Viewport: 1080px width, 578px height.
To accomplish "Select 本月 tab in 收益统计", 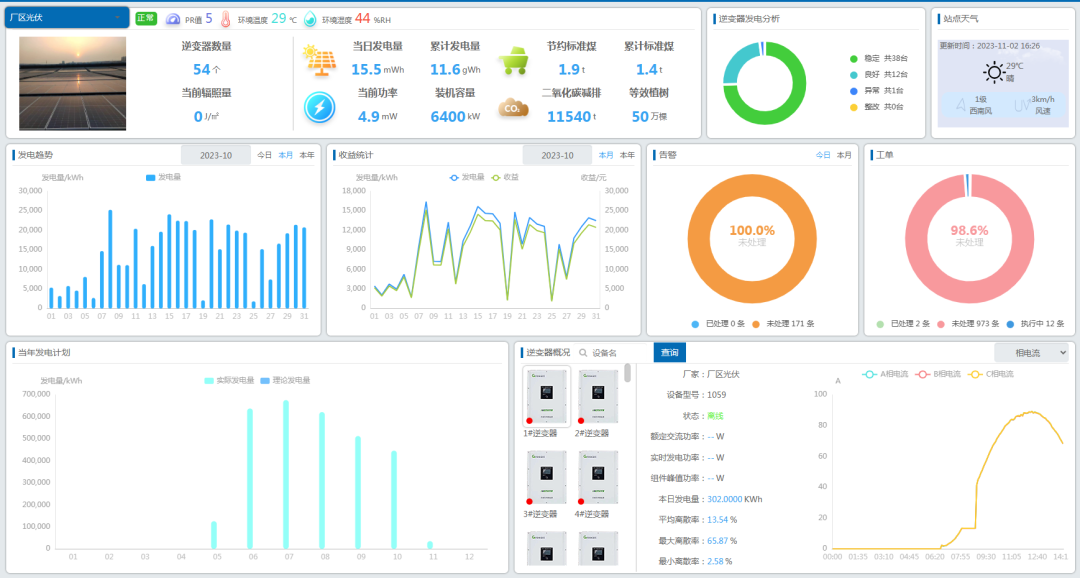I will (606, 156).
